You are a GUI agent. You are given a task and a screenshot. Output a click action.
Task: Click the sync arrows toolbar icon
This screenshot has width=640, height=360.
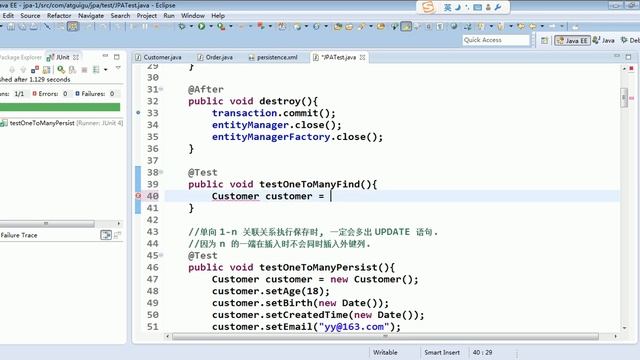pos(468,27)
